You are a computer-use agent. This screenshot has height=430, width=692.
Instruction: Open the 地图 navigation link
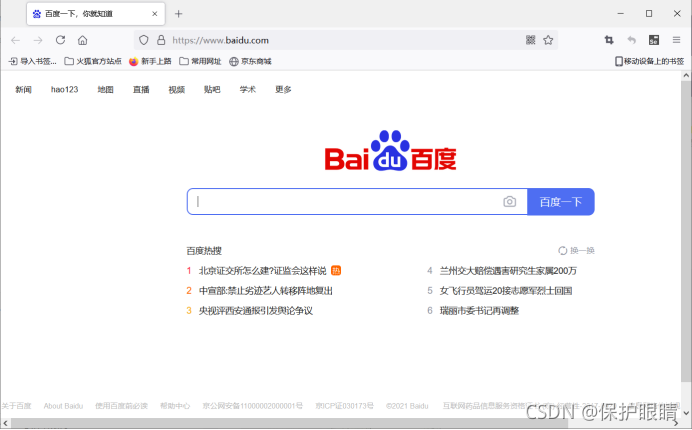[x=105, y=90]
